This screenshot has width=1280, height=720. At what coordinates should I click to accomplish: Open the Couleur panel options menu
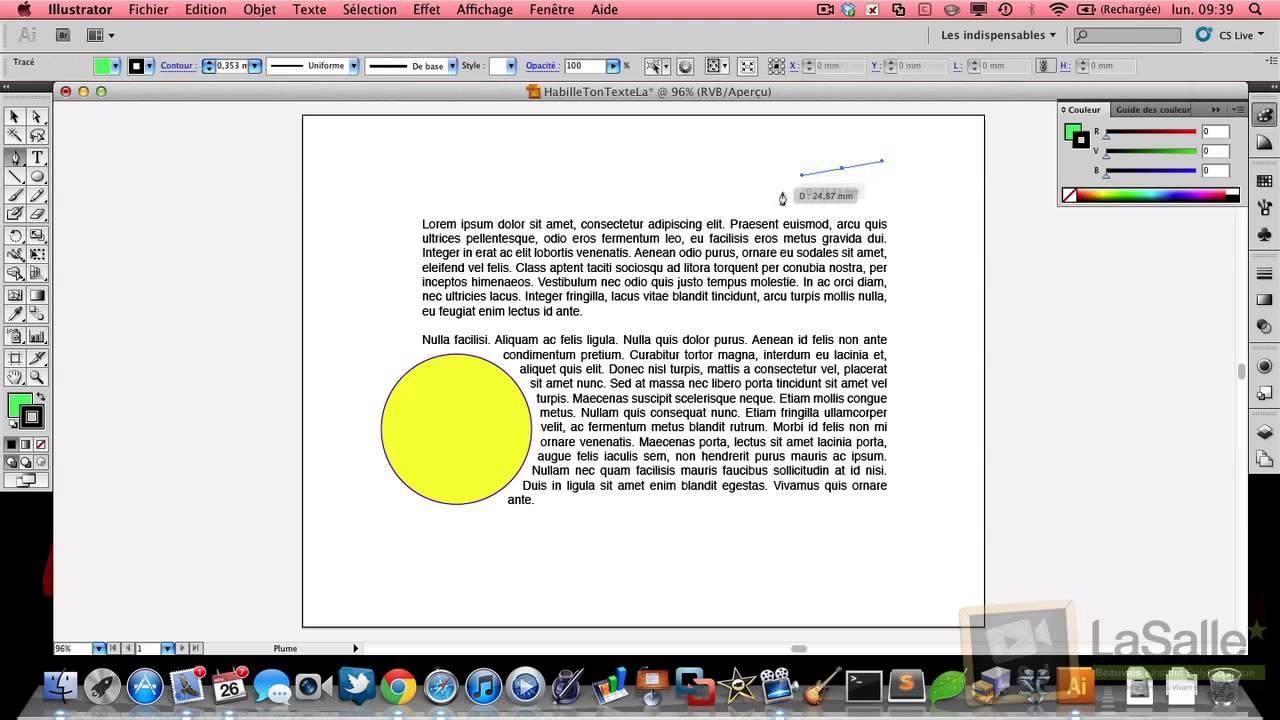click(x=1239, y=110)
